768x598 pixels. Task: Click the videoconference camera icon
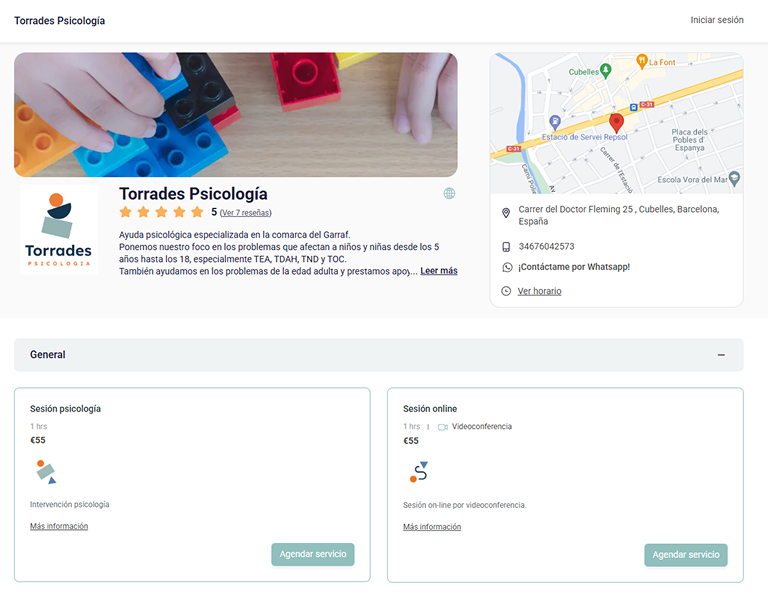pyautogui.click(x=443, y=427)
